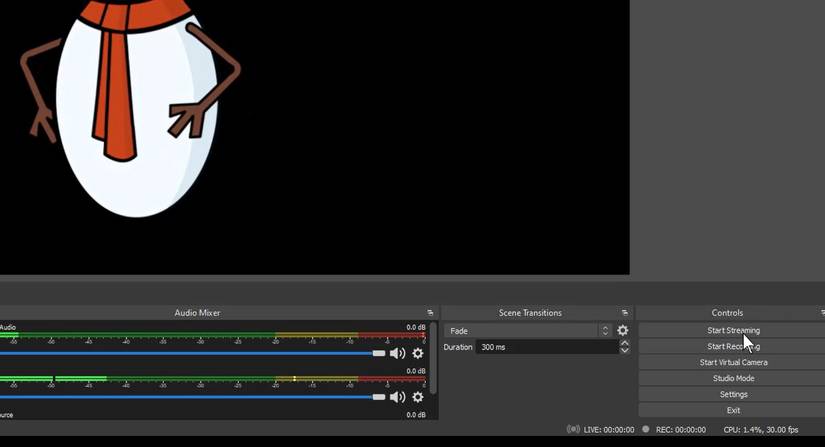Image resolution: width=825 pixels, height=447 pixels.
Task: Increase the transition duration with the up arrow
Action: tap(625, 343)
